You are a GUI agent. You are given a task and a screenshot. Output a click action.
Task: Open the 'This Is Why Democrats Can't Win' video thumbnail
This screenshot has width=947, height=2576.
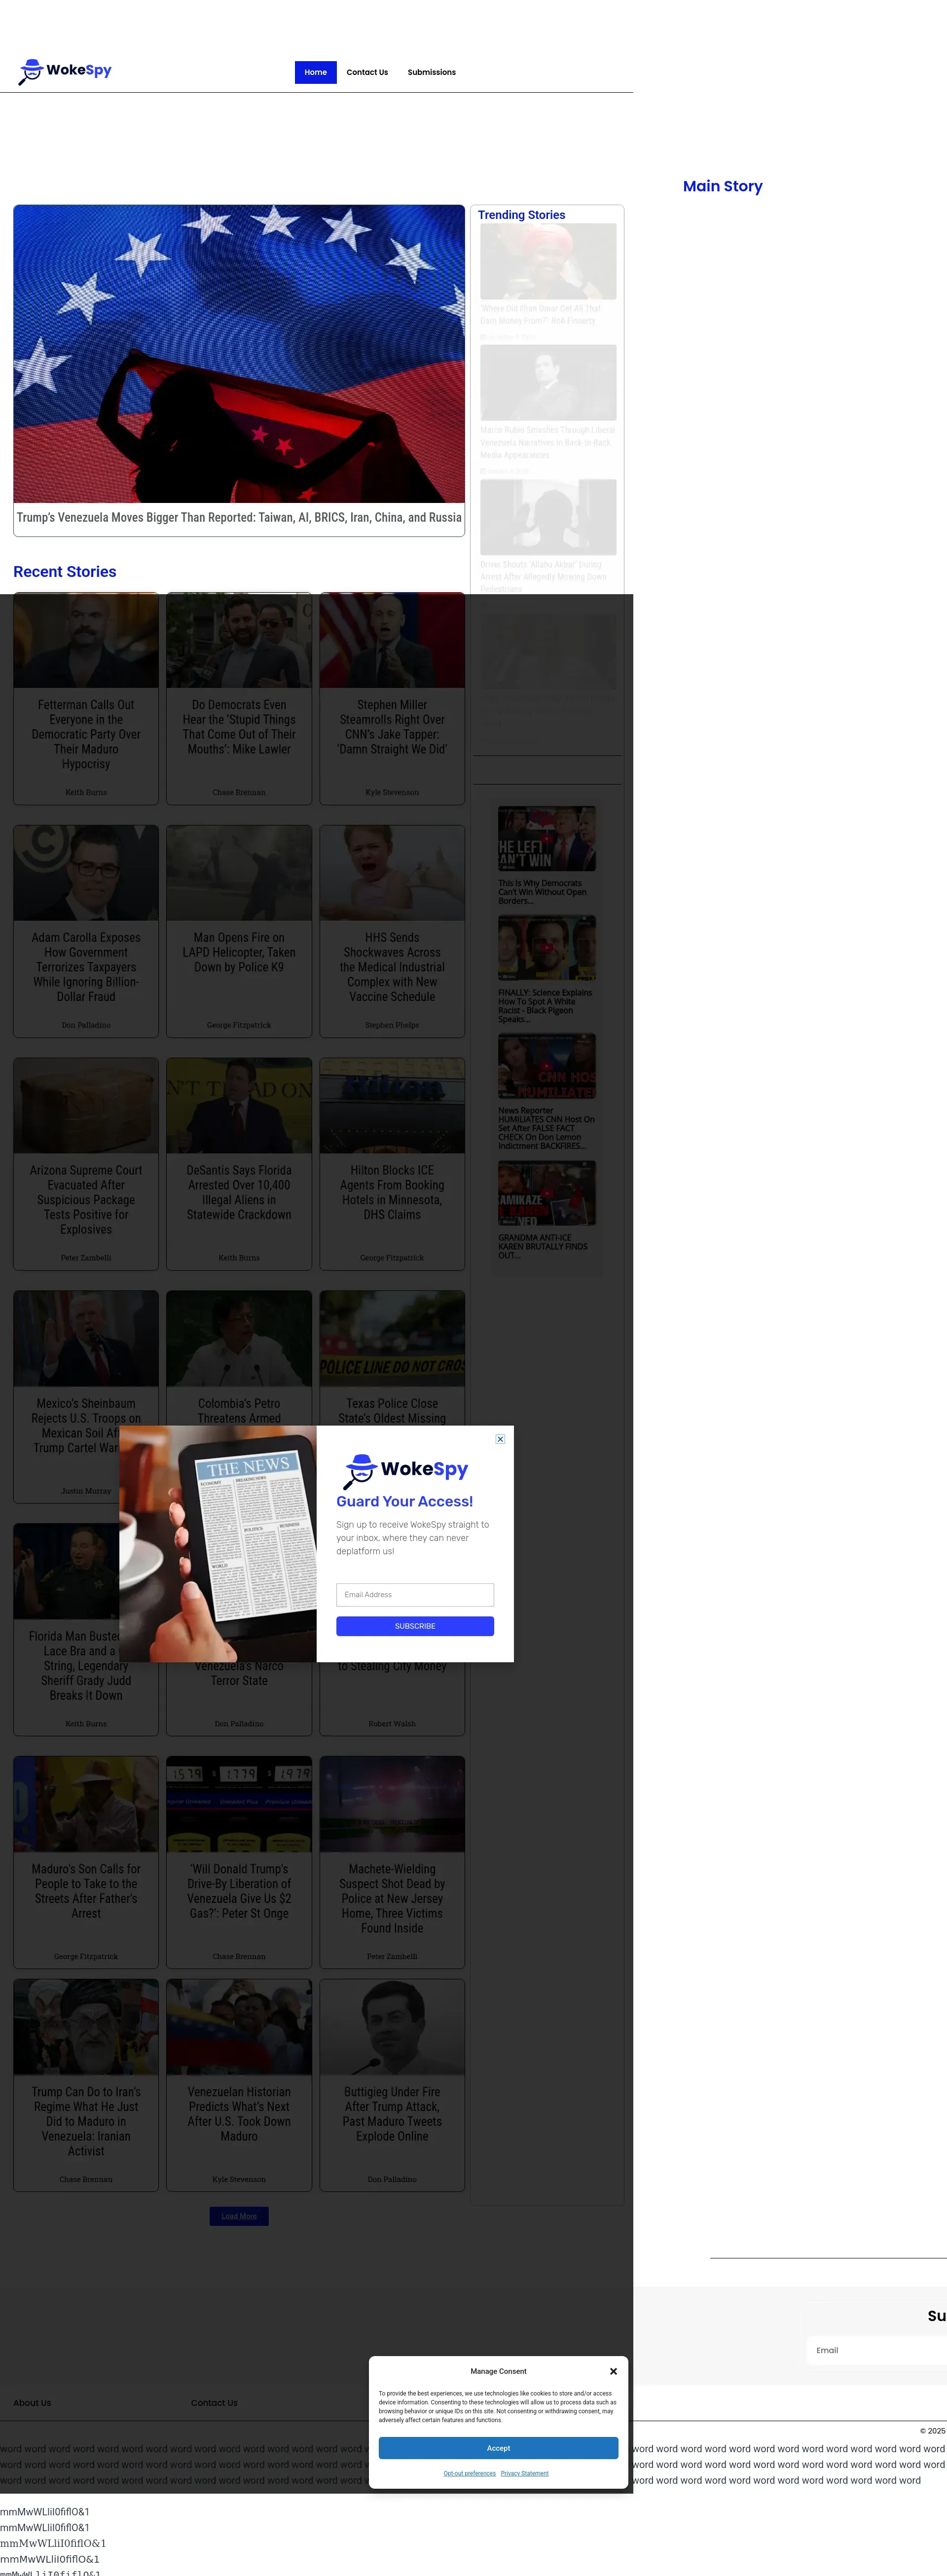click(x=546, y=838)
